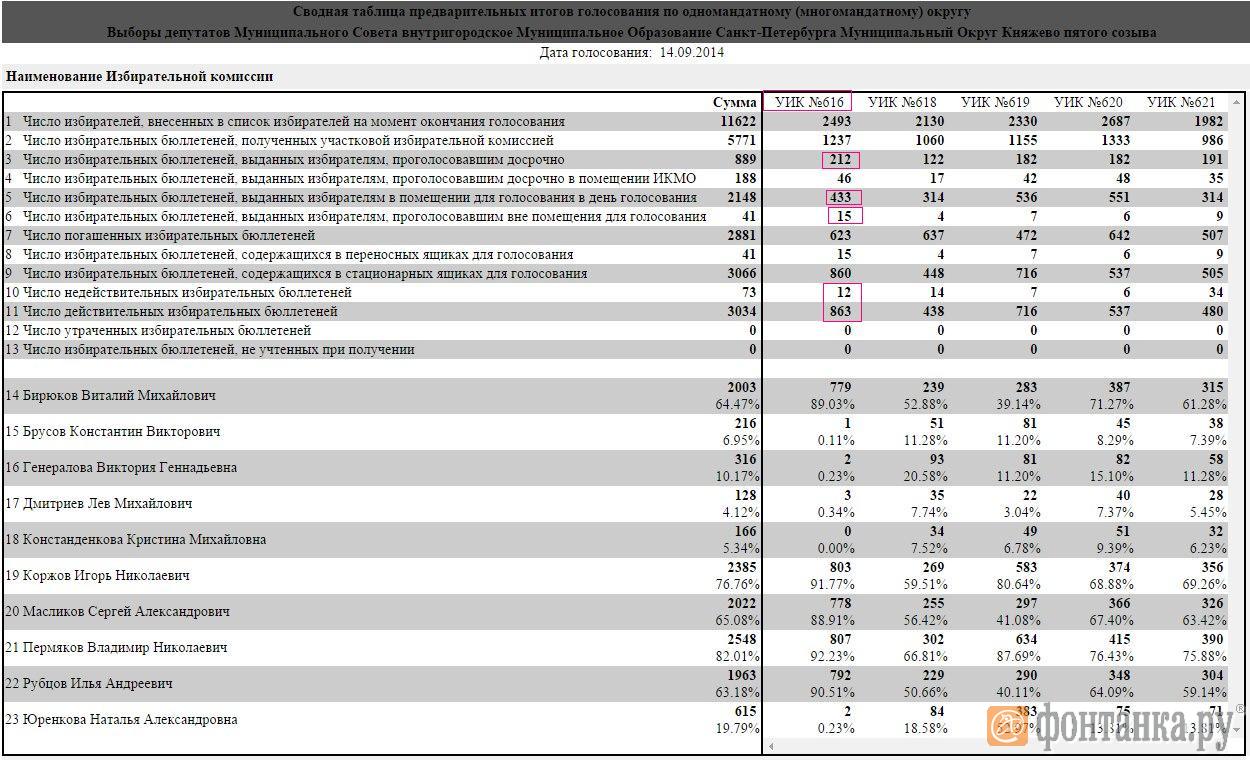1250x760 pixels.
Task: Click the value 2687 under УИК №620
Action: click(1114, 121)
